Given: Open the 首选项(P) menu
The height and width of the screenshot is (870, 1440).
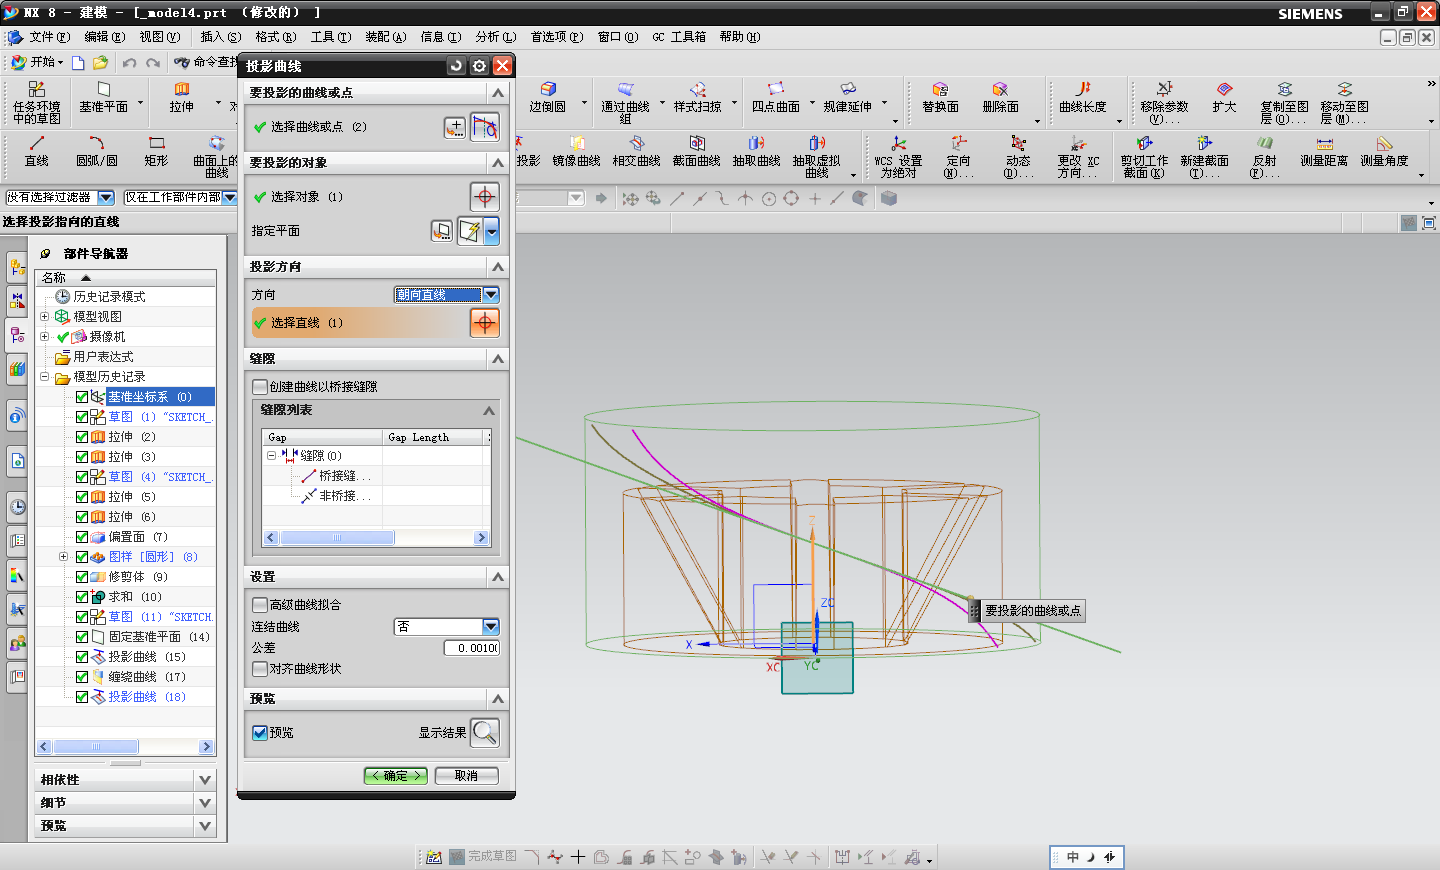Looking at the screenshot, I should coord(557,37).
